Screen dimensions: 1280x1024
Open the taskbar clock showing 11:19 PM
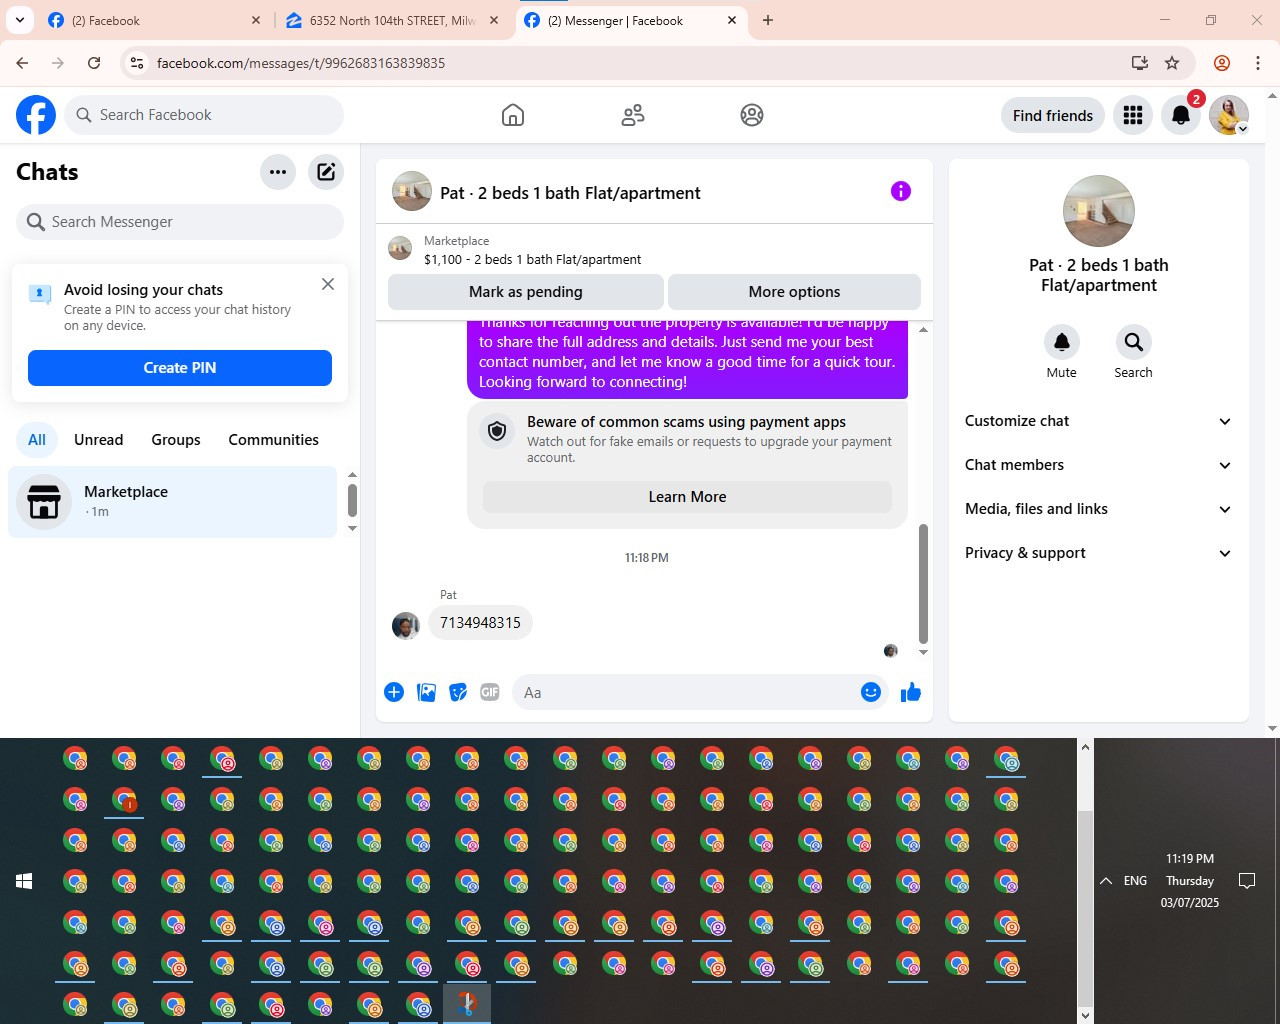pyautogui.click(x=1190, y=881)
